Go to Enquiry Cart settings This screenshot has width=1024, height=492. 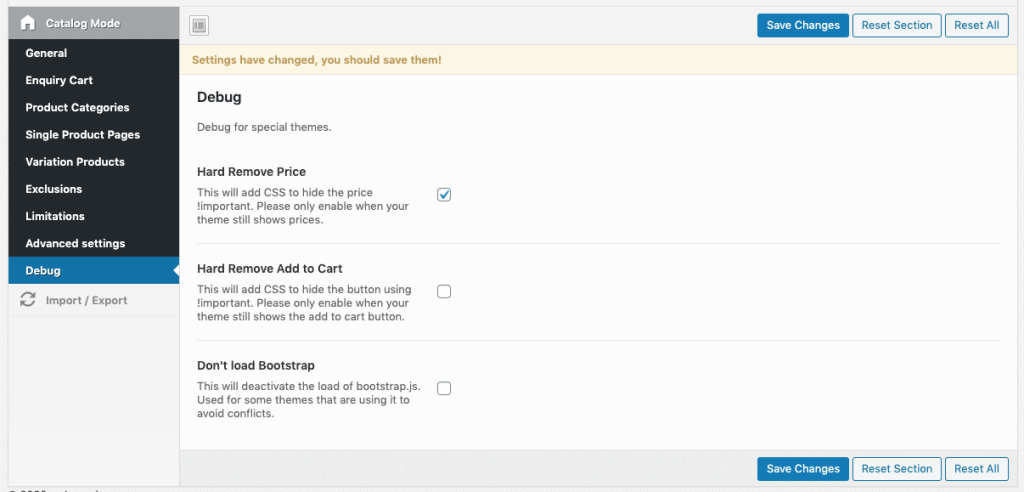coord(59,80)
